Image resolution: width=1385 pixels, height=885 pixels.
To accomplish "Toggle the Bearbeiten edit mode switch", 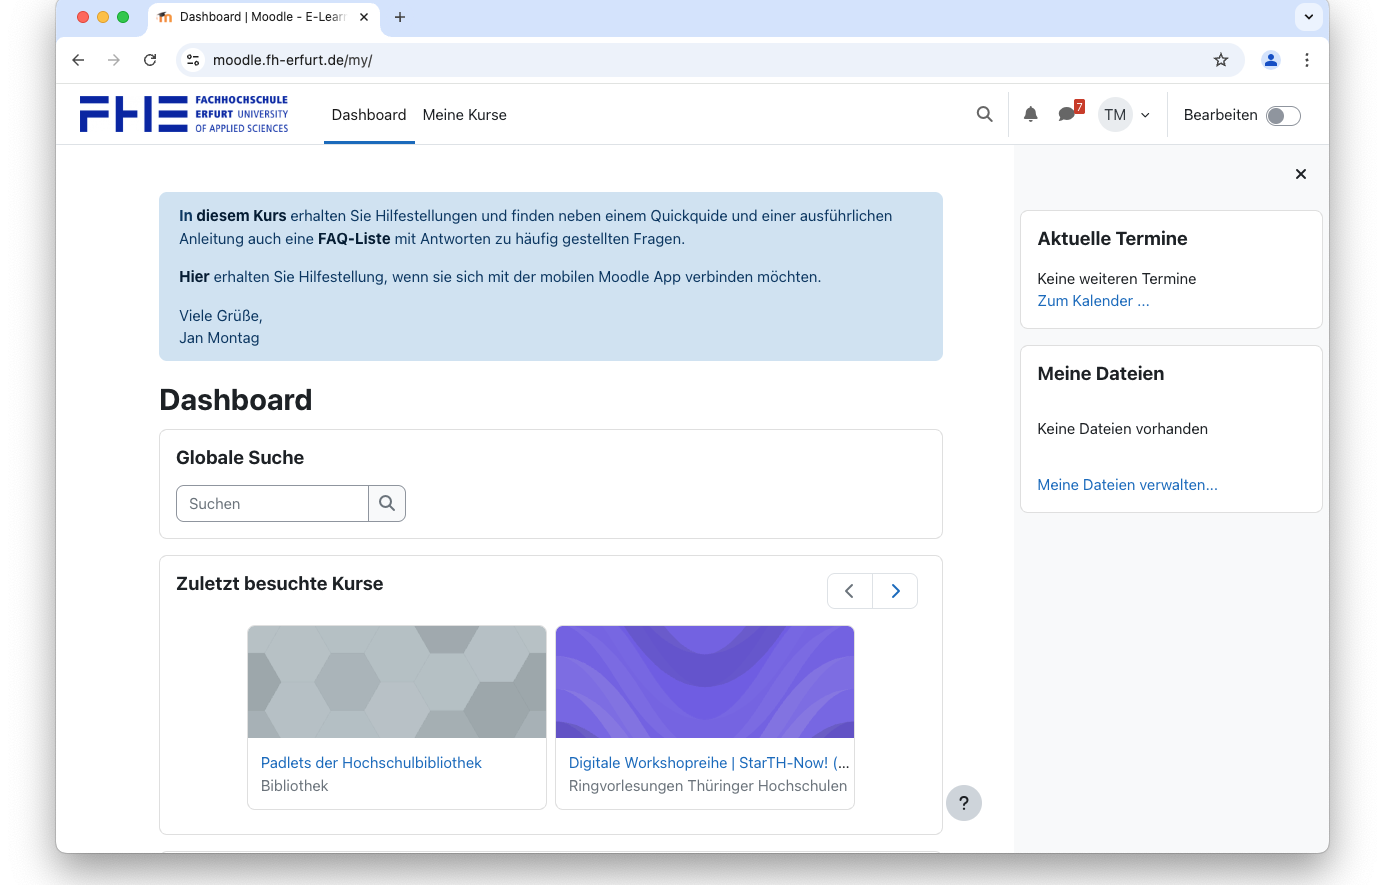I will (x=1282, y=116).
